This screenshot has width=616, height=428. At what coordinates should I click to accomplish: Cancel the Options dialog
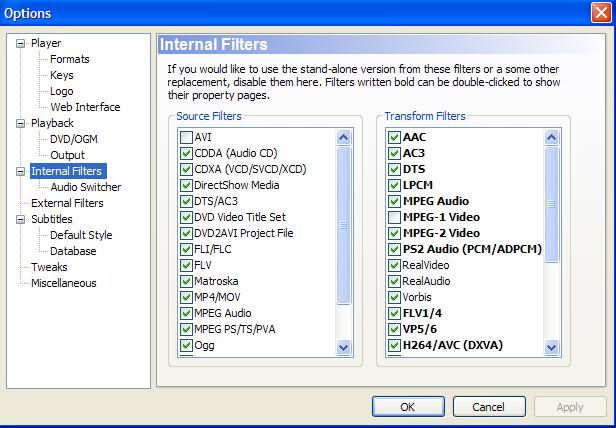click(489, 407)
